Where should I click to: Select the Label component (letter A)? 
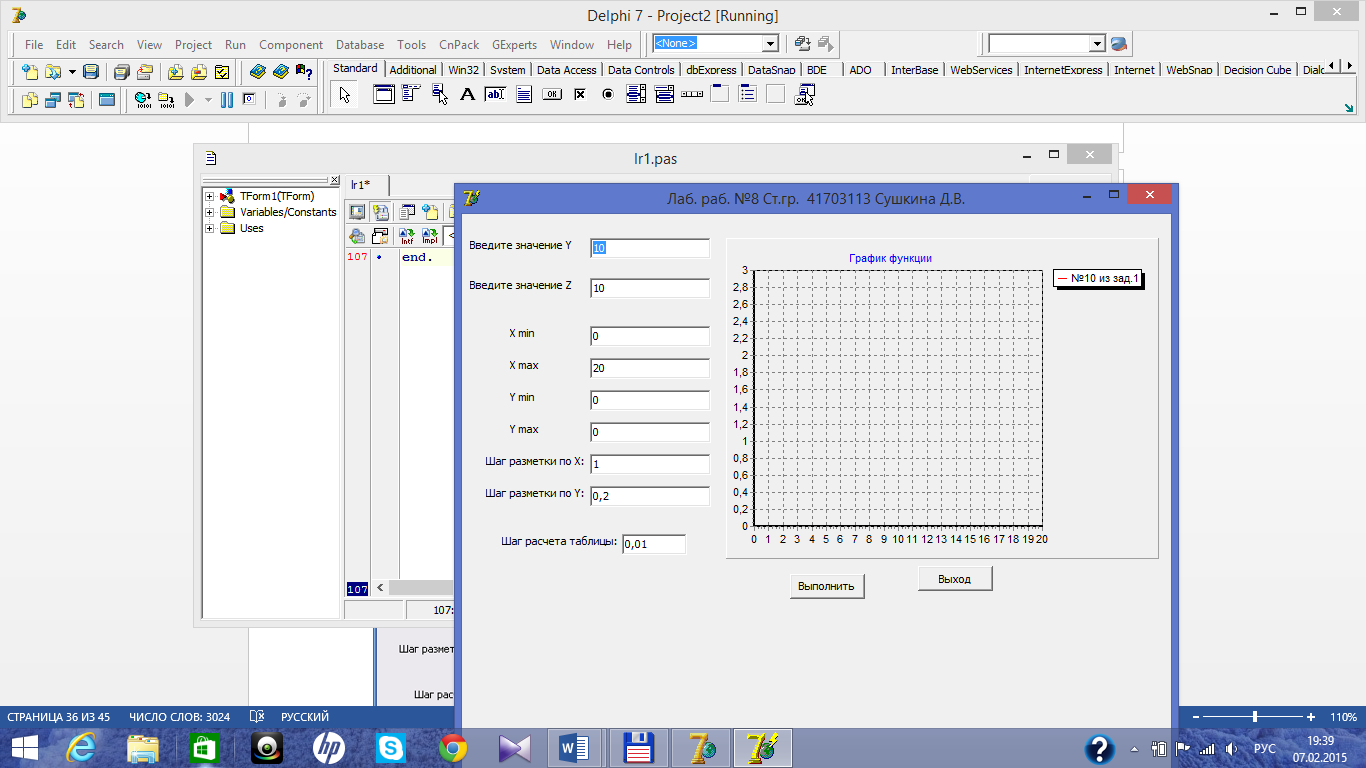467,95
